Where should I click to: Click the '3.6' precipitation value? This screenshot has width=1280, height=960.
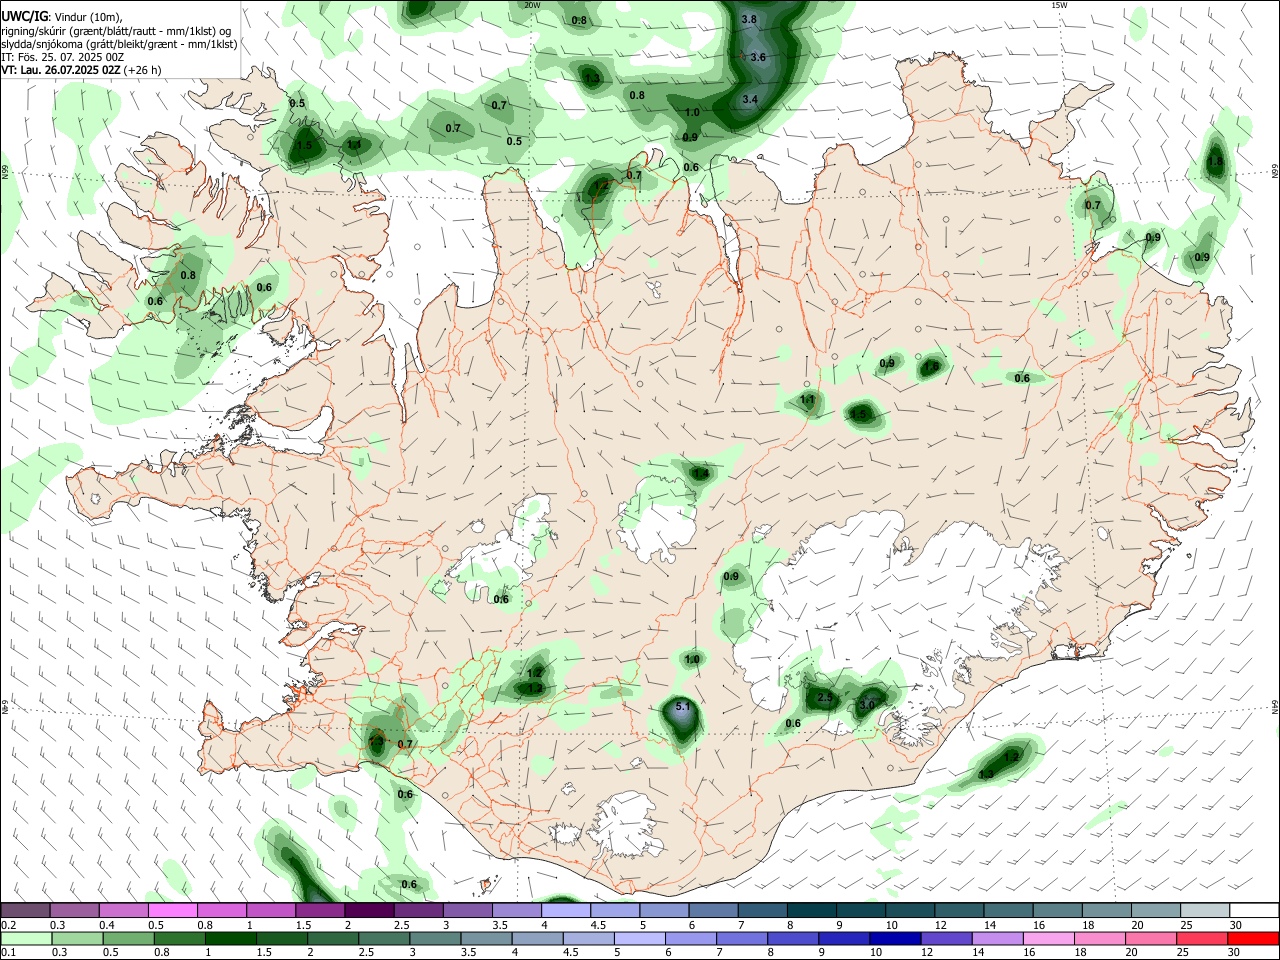758,58
